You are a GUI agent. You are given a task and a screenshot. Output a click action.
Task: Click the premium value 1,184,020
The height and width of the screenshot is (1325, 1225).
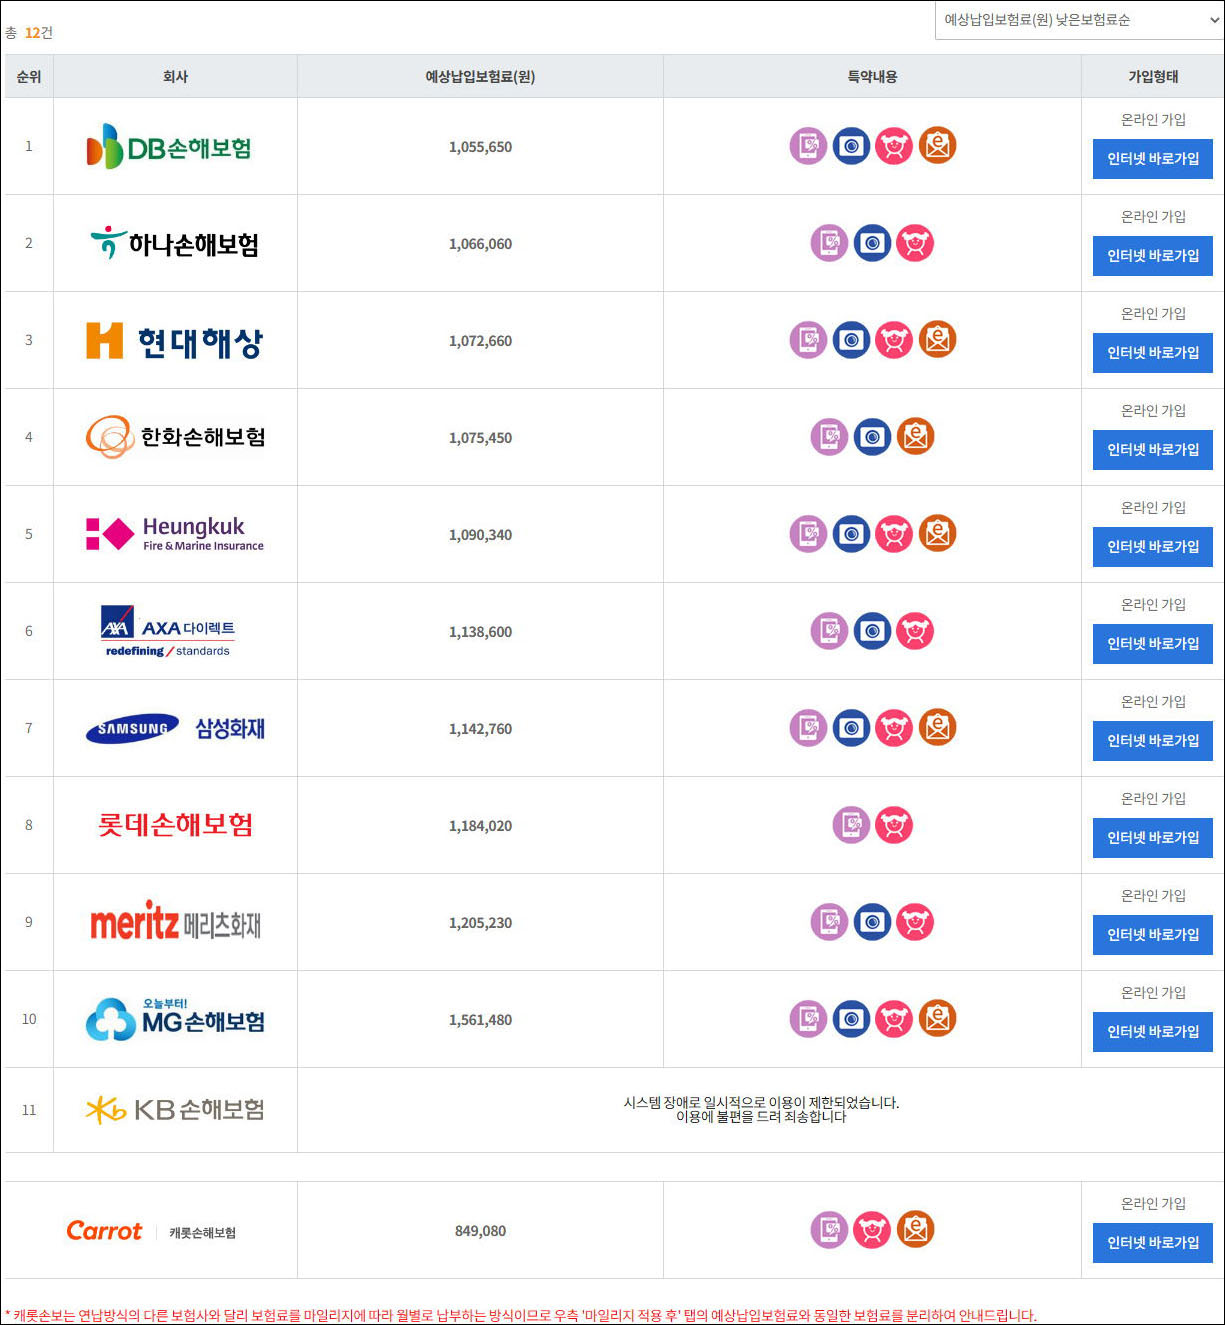point(480,826)
